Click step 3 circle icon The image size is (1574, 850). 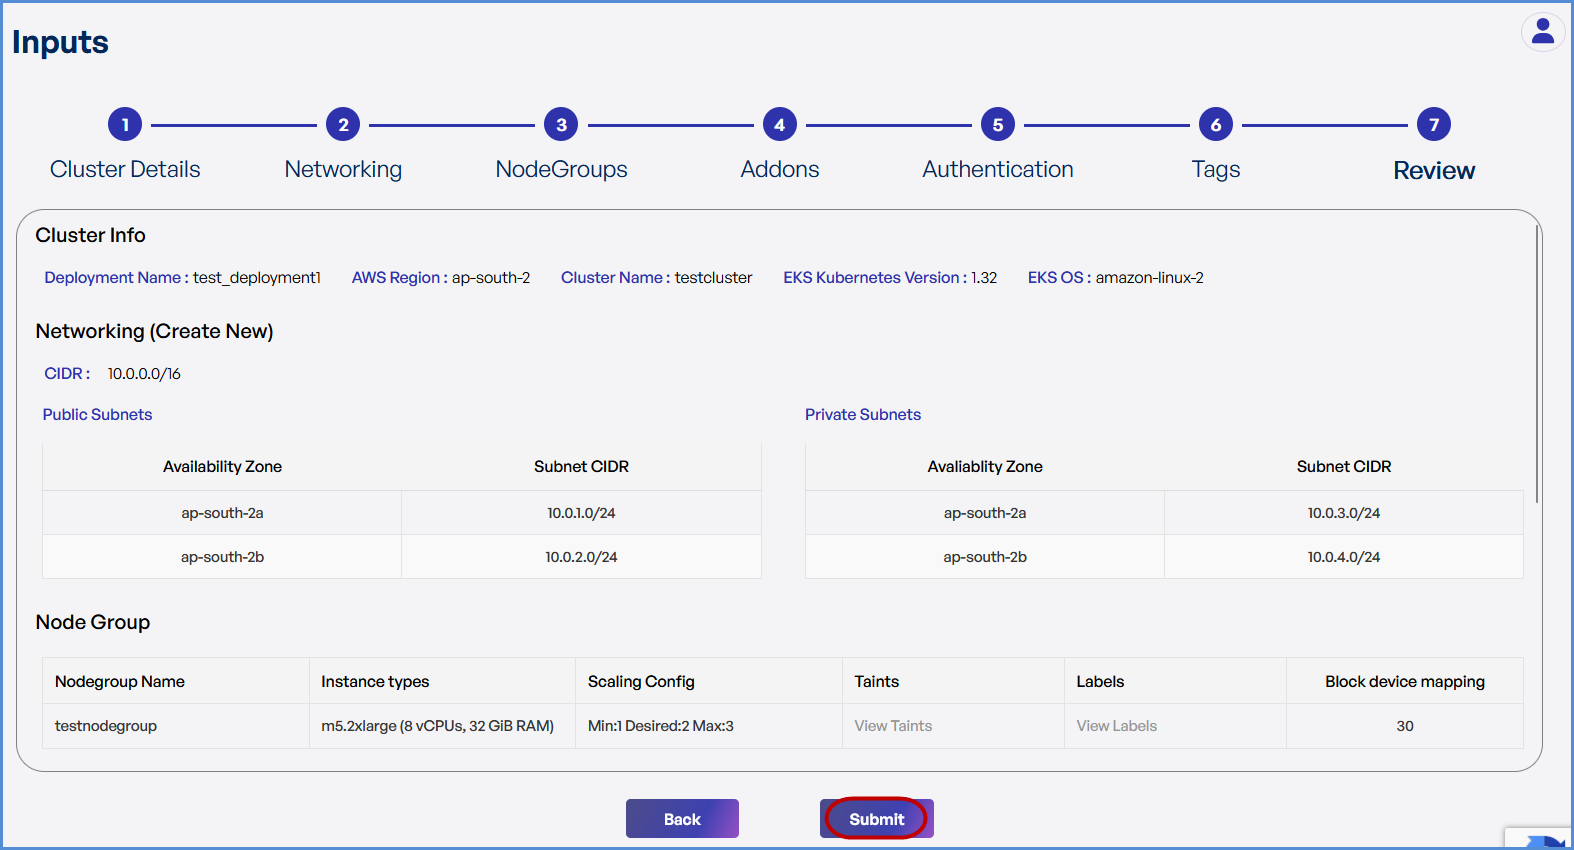(x=561, y=125)
